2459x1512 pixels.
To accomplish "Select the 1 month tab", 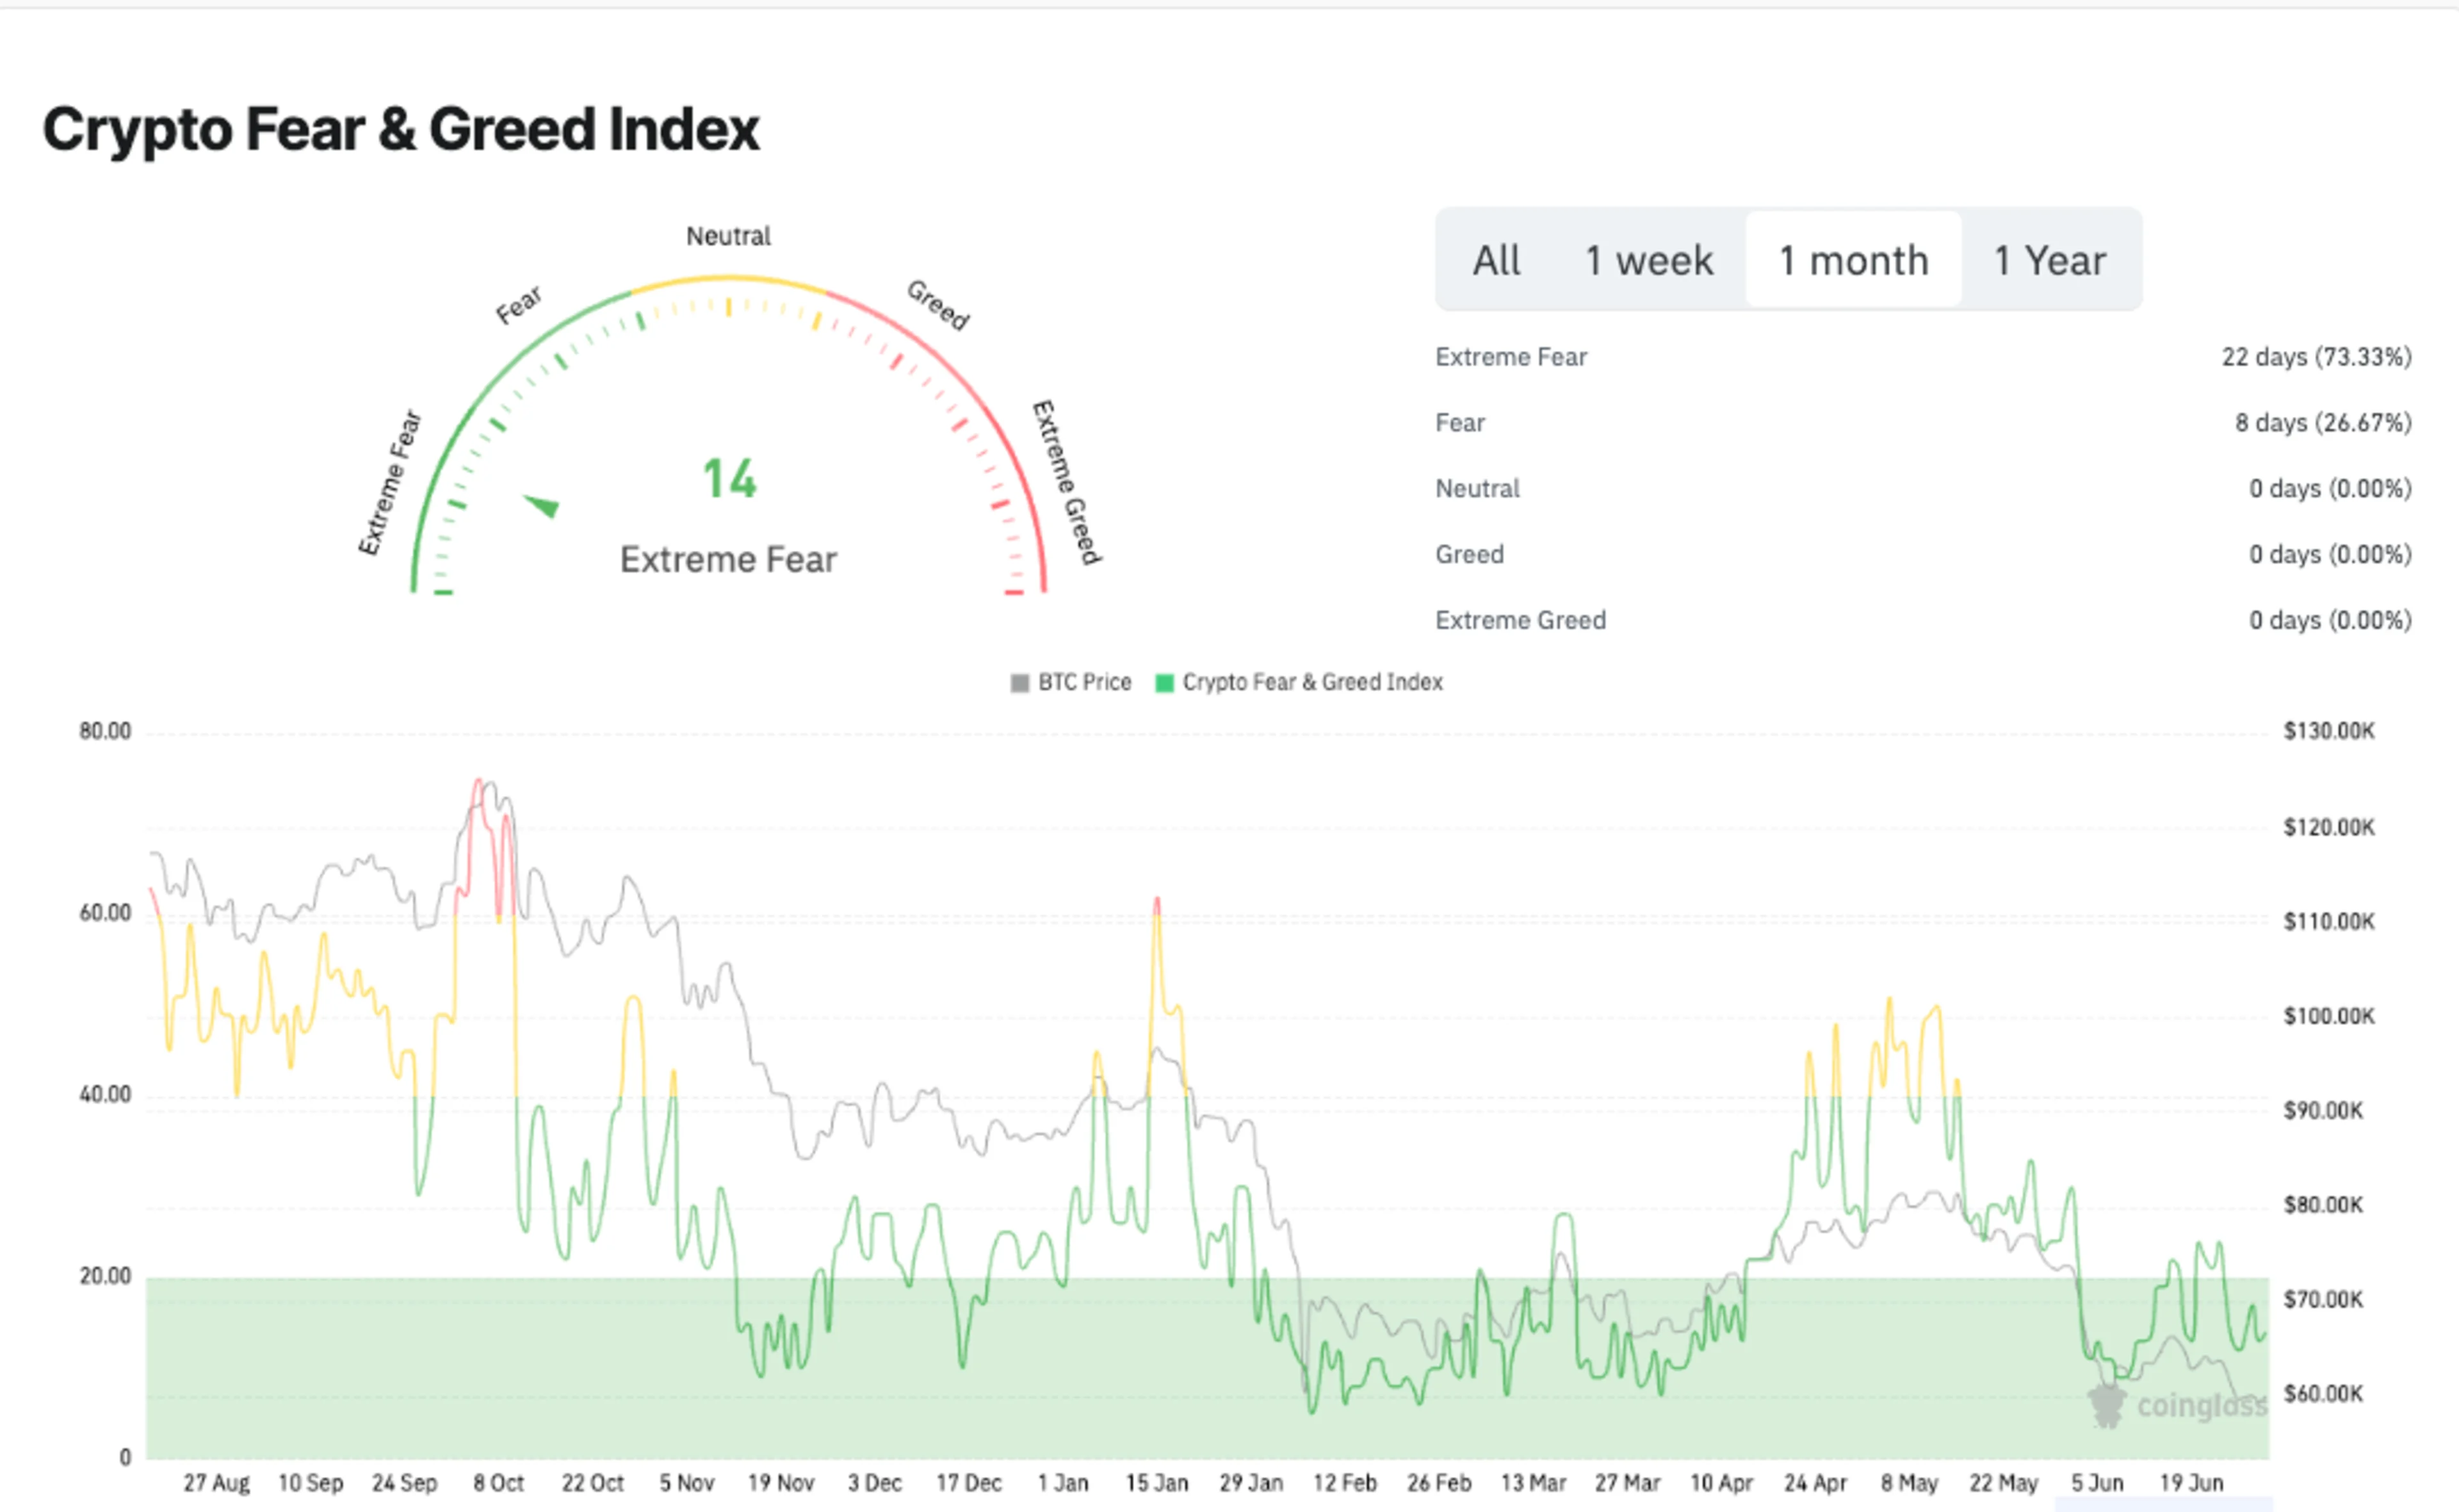I will click(1853, 260).
